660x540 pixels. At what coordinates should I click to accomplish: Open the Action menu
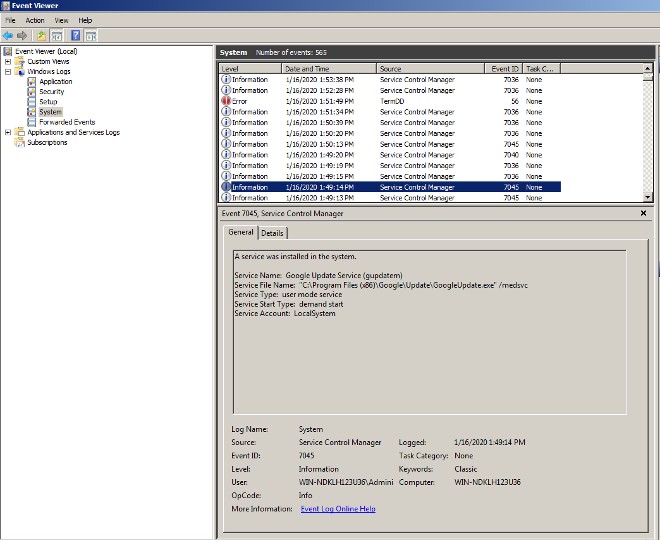point(35,20)
